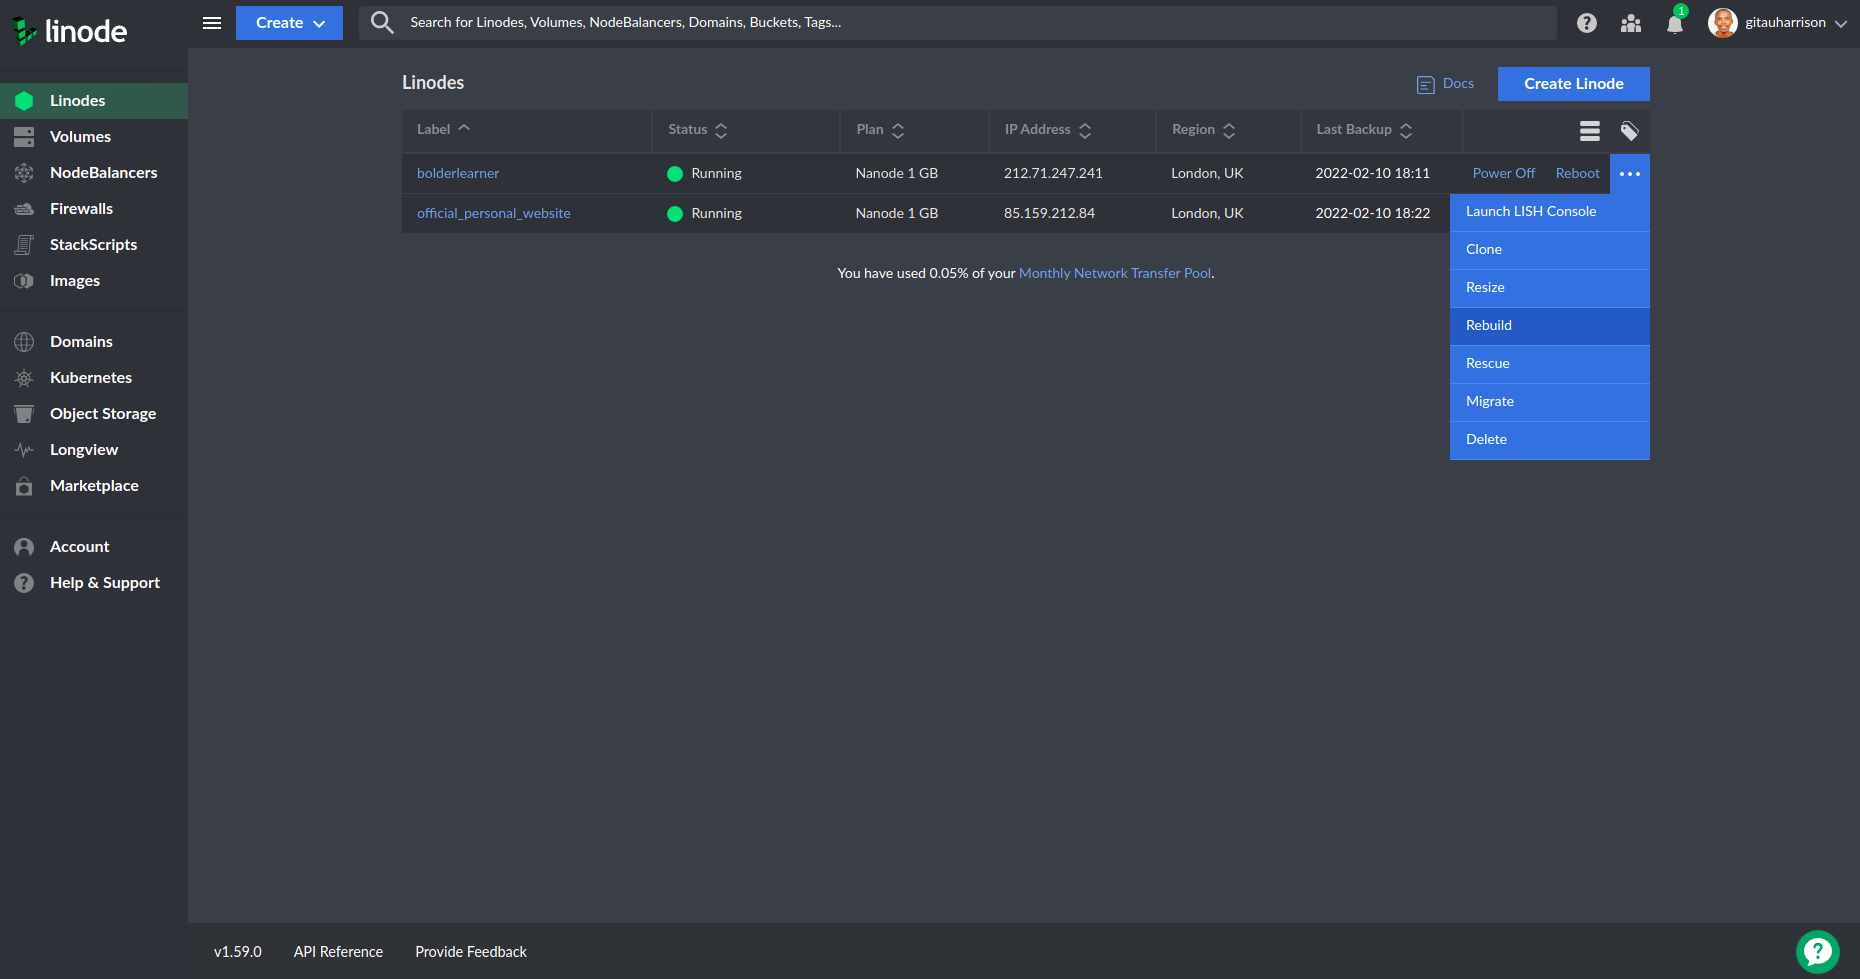The height and width of the screenshot is (979, 1860).
Task: Click backup date 2022-02-10 18:11
Action: tap(1373, 173)
